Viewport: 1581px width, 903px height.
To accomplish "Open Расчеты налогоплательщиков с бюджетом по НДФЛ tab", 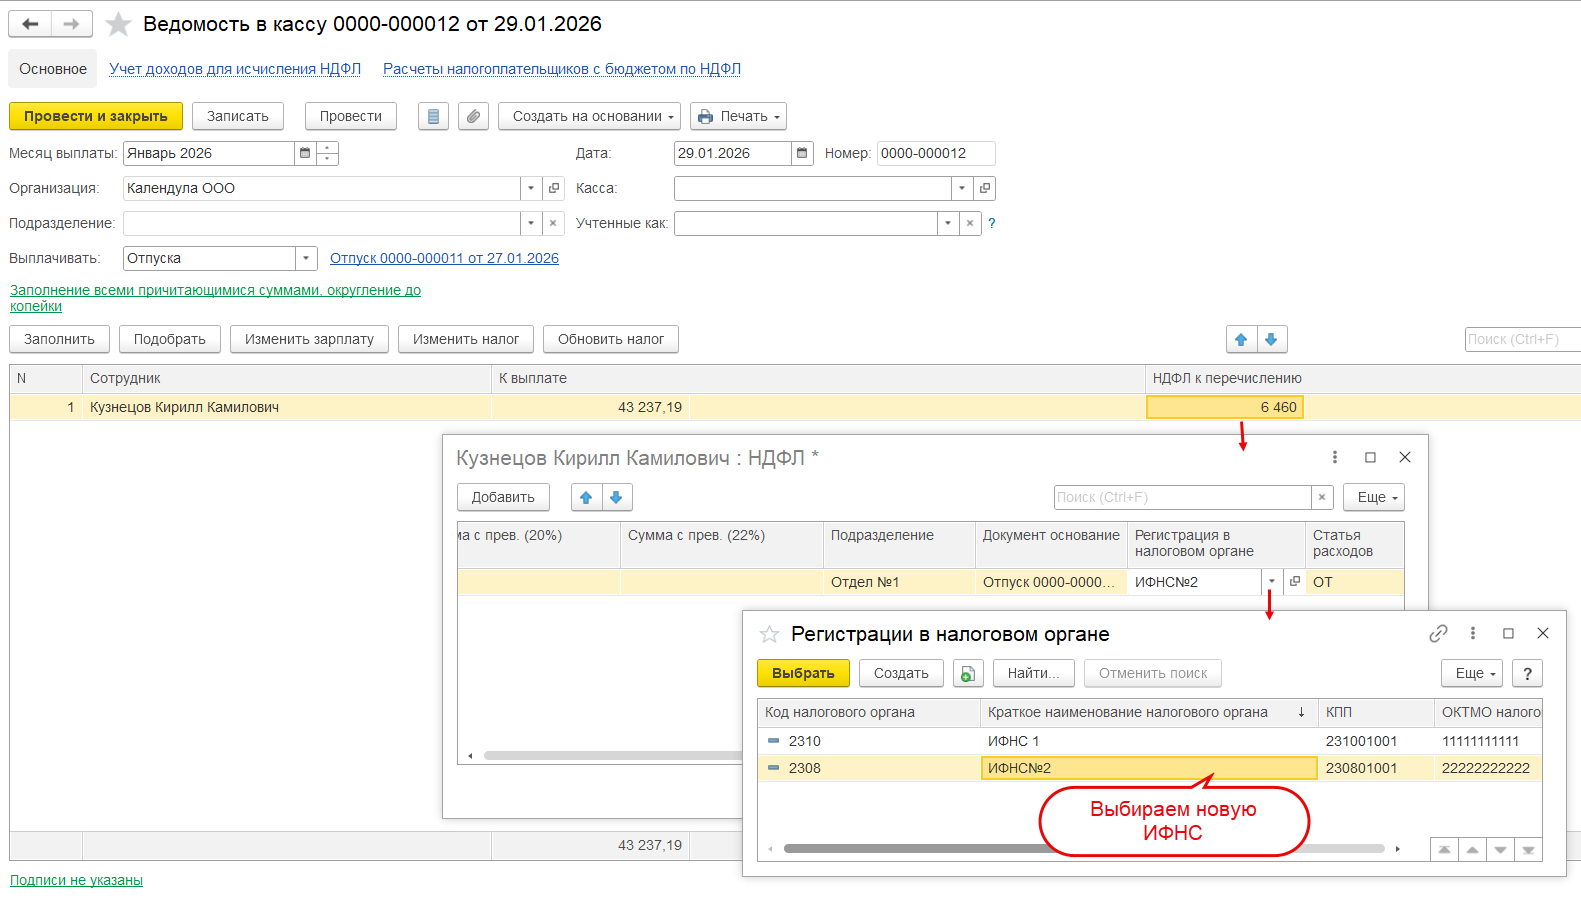I will coord(561,69).
